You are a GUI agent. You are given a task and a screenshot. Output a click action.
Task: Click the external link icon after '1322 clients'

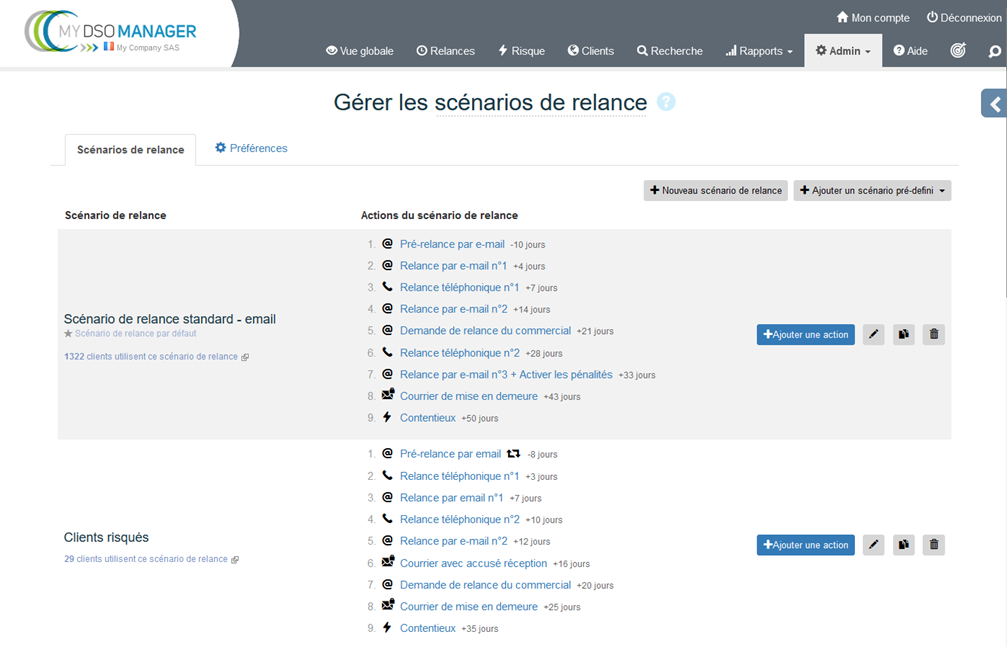coord(246,356)
